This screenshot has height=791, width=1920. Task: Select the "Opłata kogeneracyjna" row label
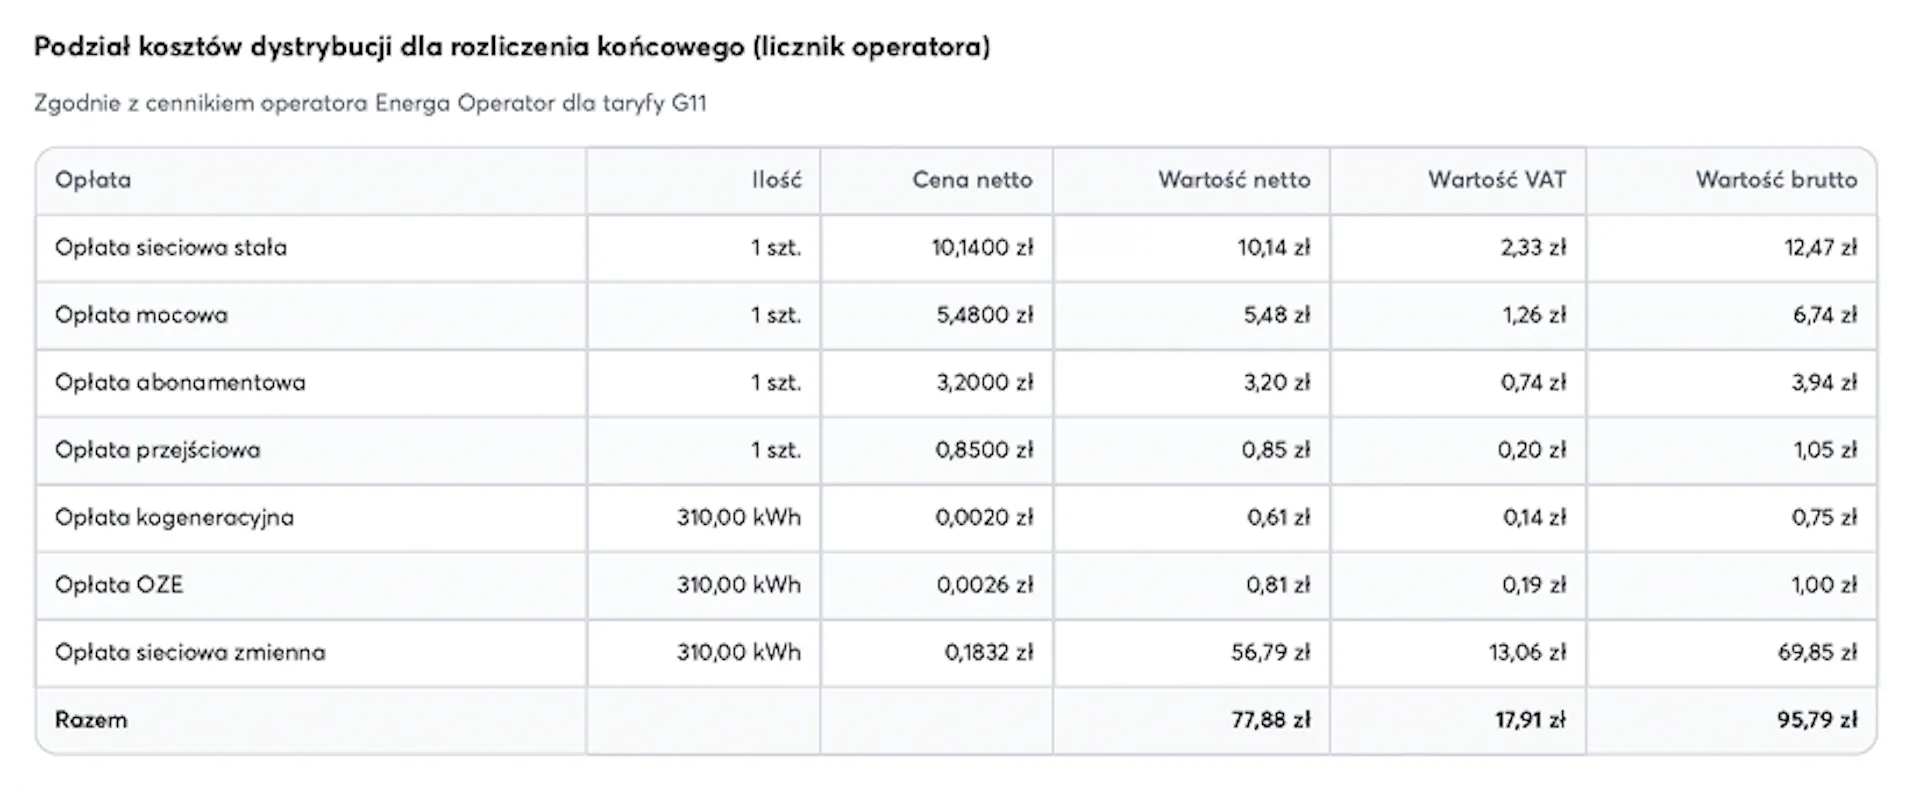click(174, 517)
